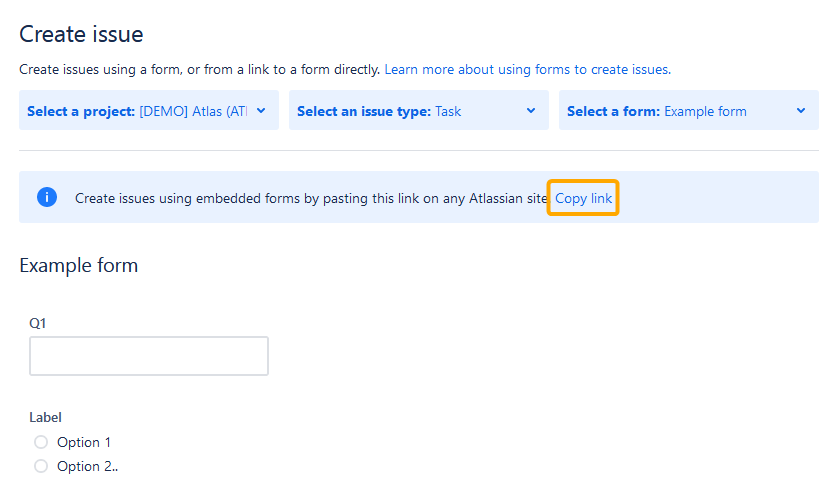839x498 pixels.
Task: Click the chevron arrow in form selector
Action: coord(801,111)
